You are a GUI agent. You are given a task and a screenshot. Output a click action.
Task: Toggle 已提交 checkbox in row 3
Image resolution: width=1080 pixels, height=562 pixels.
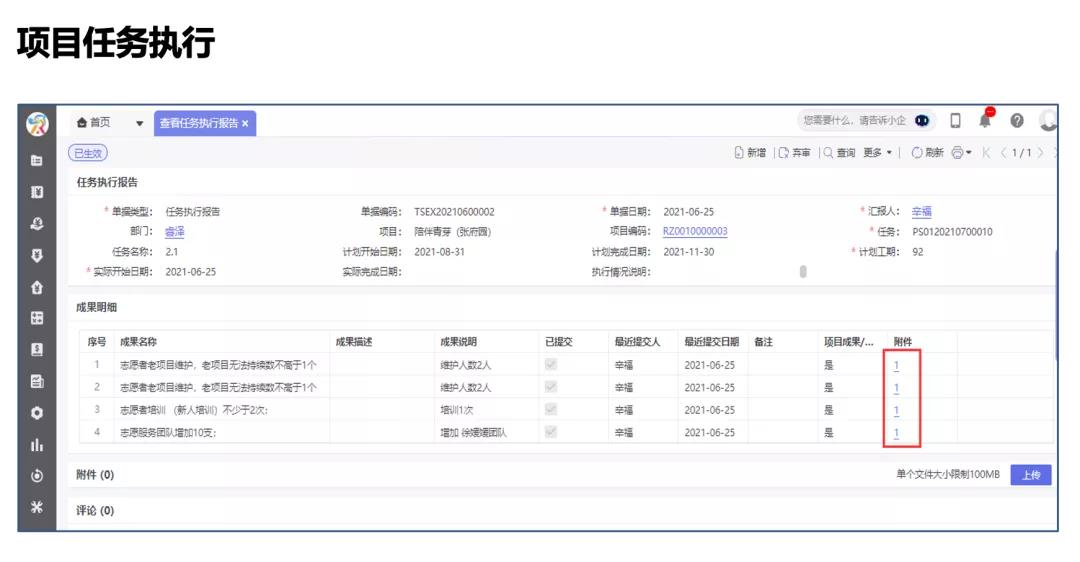550,410
